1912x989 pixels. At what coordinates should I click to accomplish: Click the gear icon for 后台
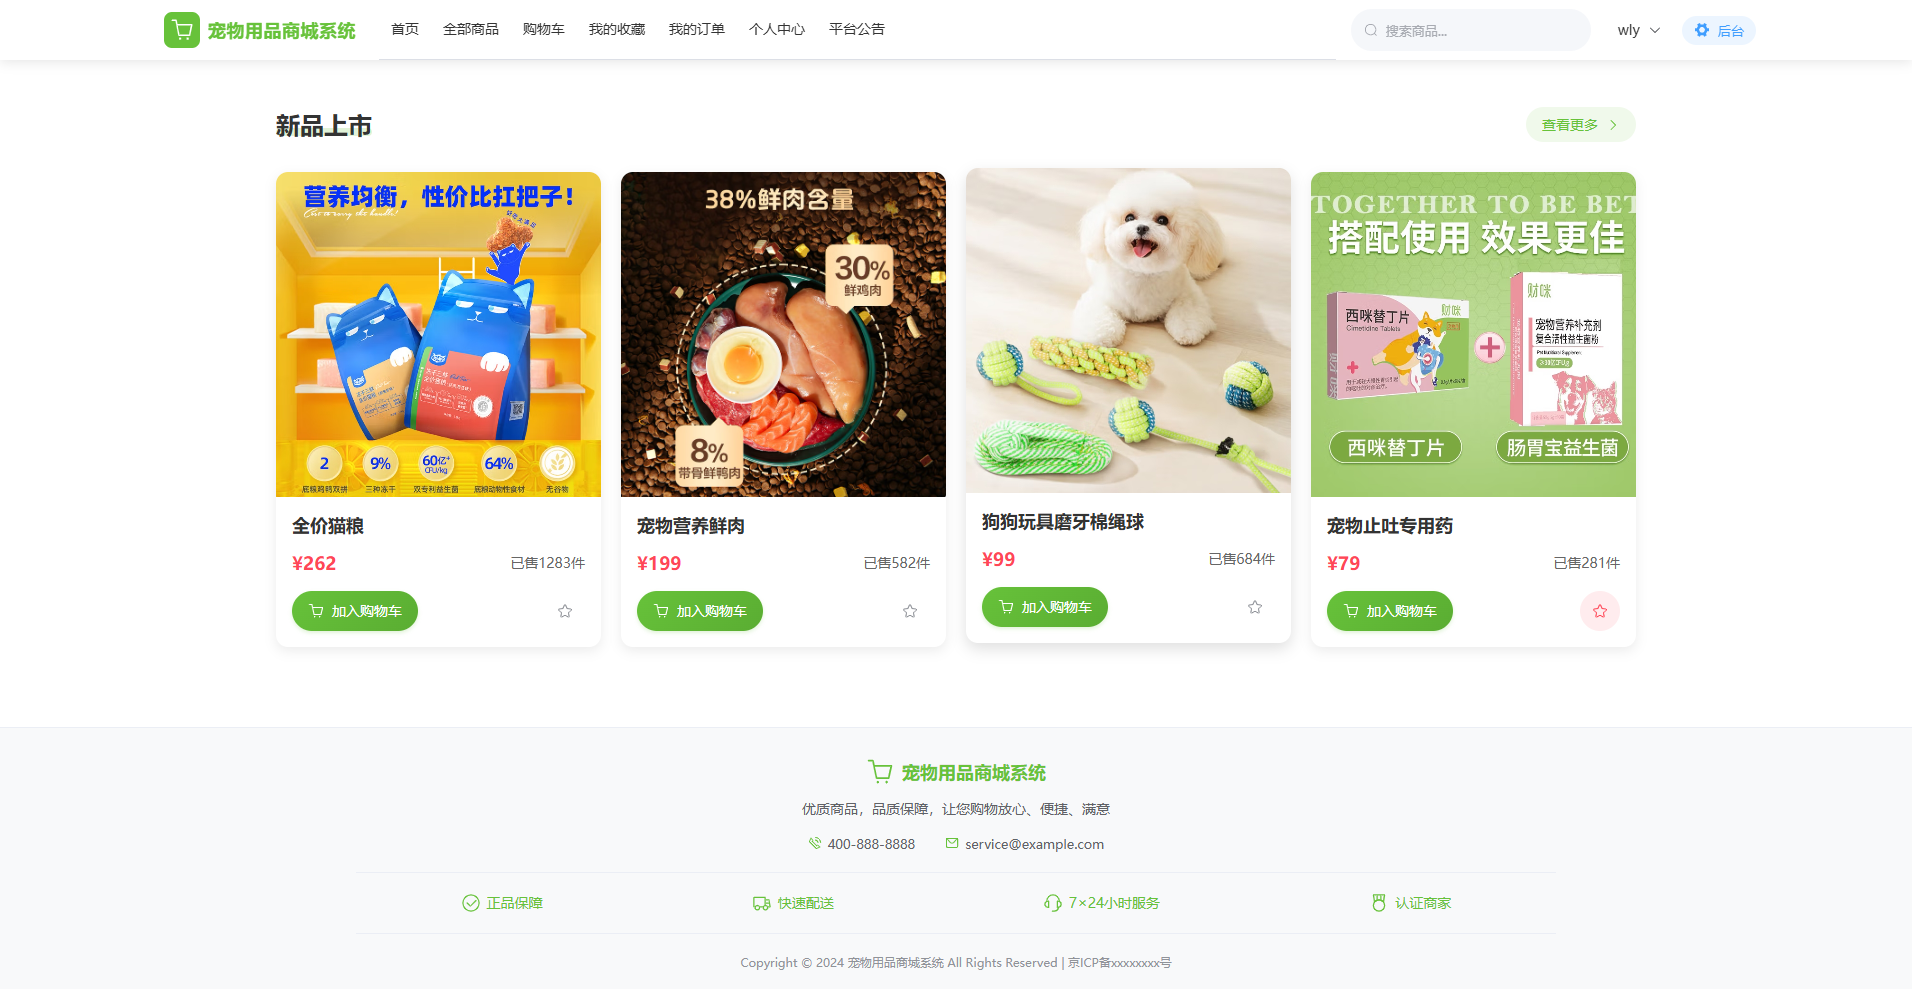click(1702, 30)
